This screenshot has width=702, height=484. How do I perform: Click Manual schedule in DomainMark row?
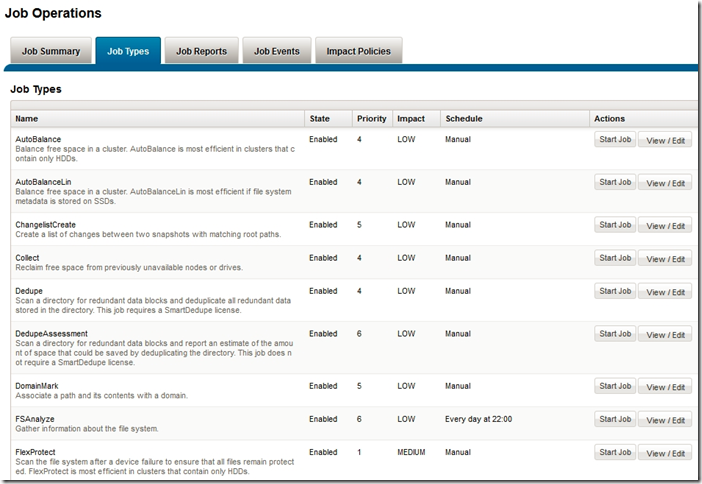click(458, 386)
